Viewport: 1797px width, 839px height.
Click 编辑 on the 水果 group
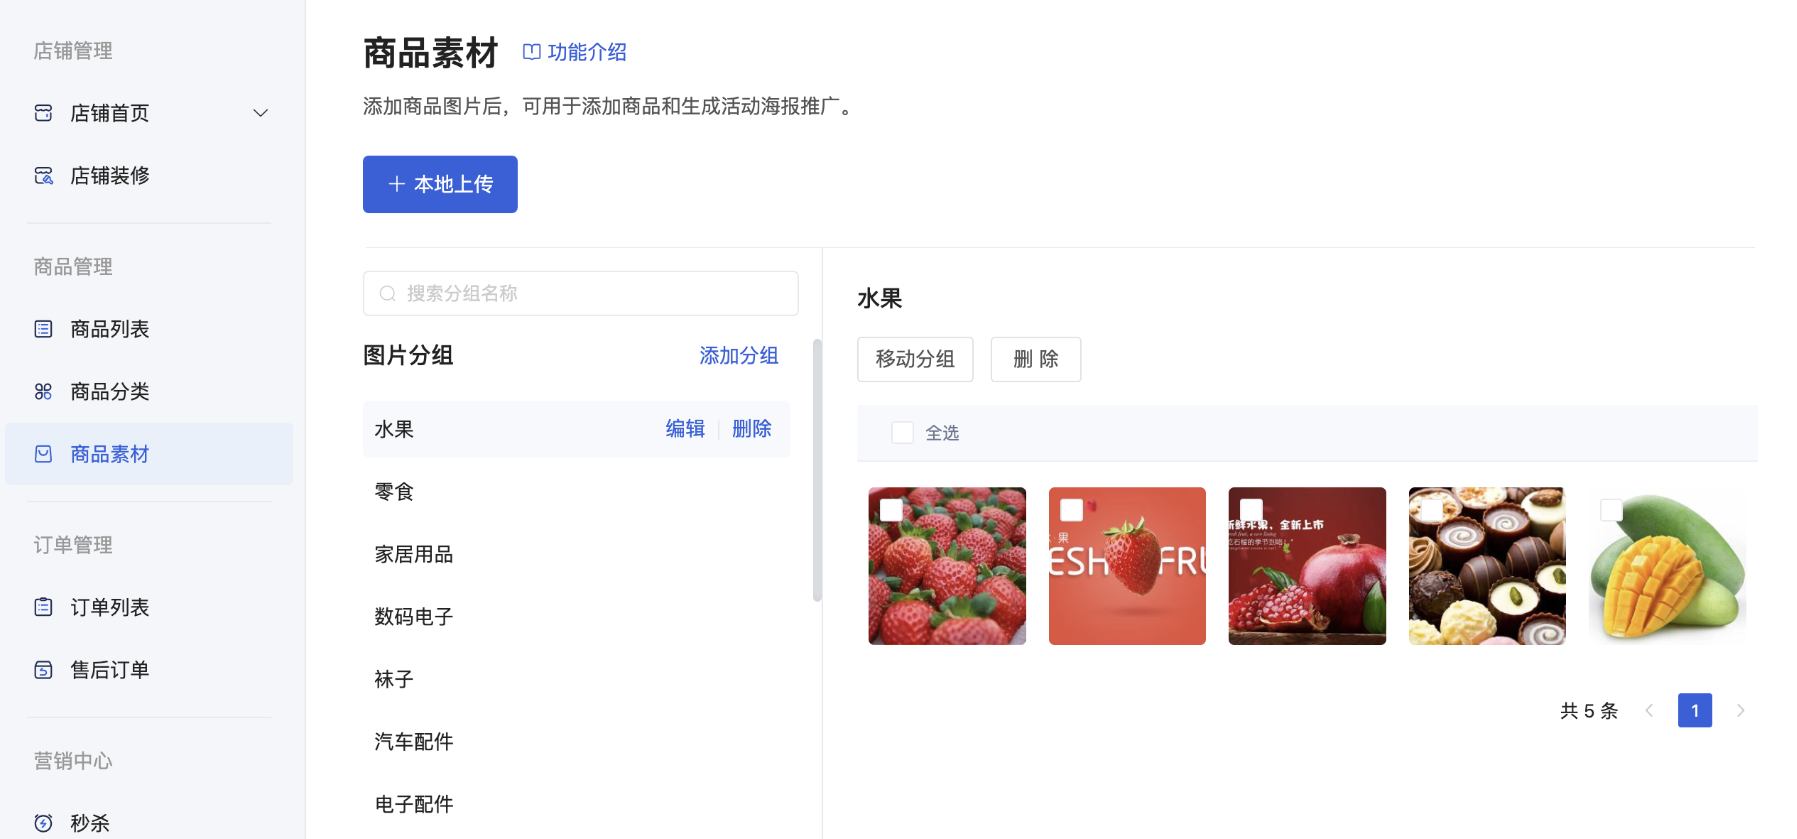pos(685,429)
